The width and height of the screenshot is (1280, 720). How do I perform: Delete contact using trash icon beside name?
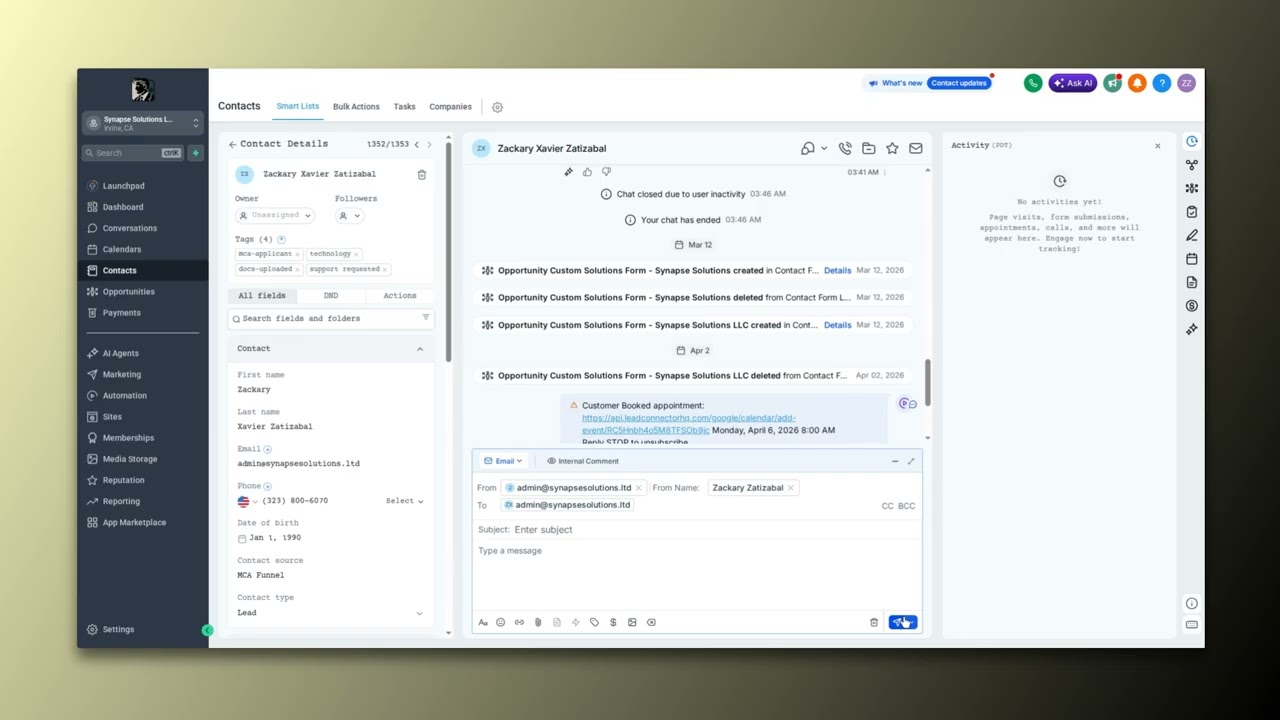[x=422, y=174]
